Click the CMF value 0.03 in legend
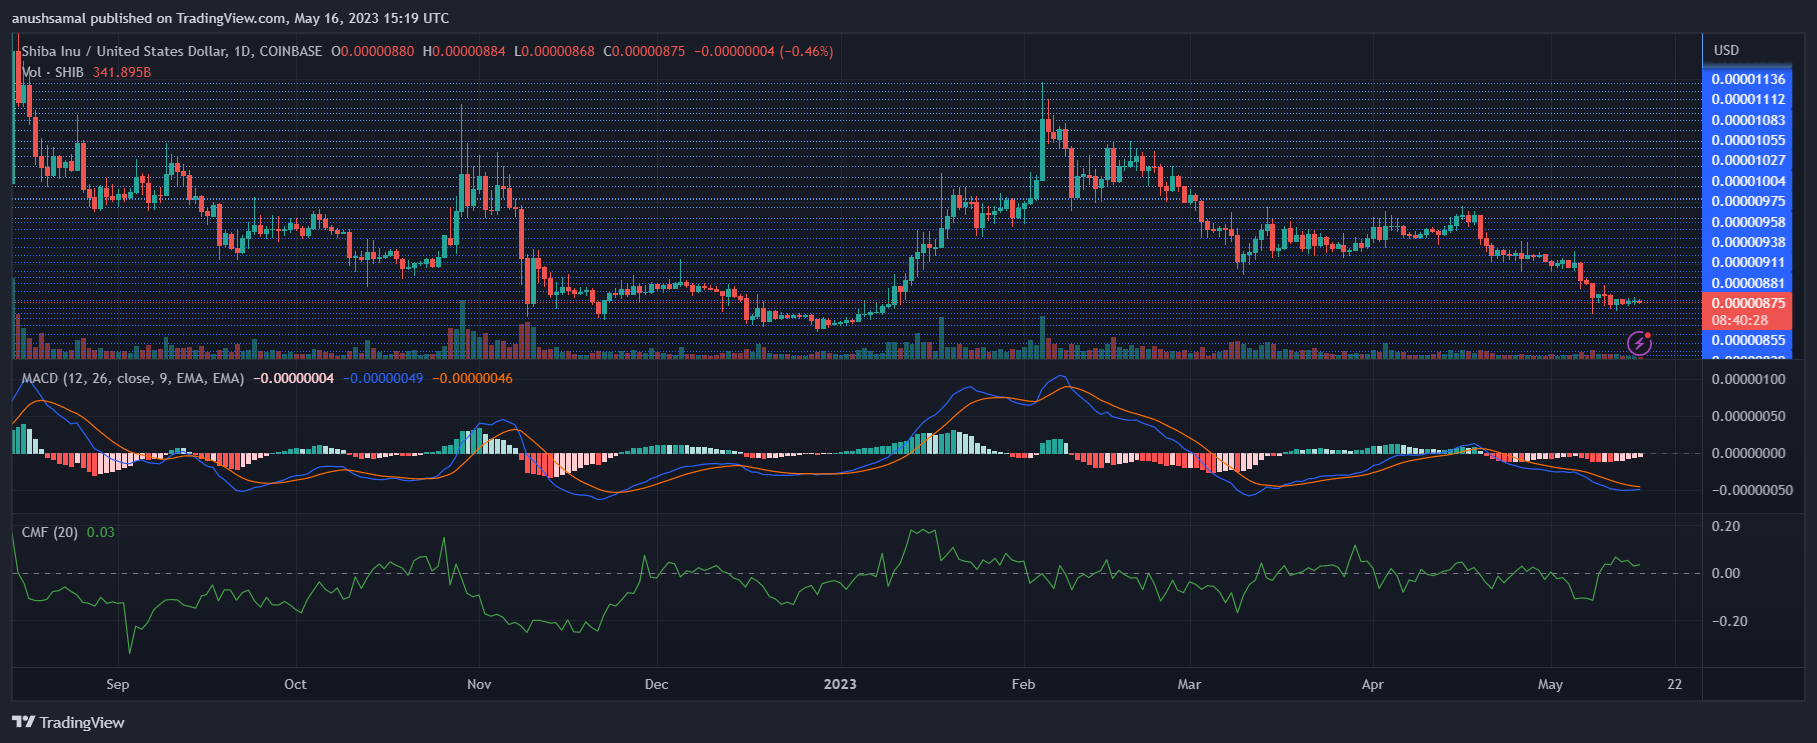 pos(100,532)
